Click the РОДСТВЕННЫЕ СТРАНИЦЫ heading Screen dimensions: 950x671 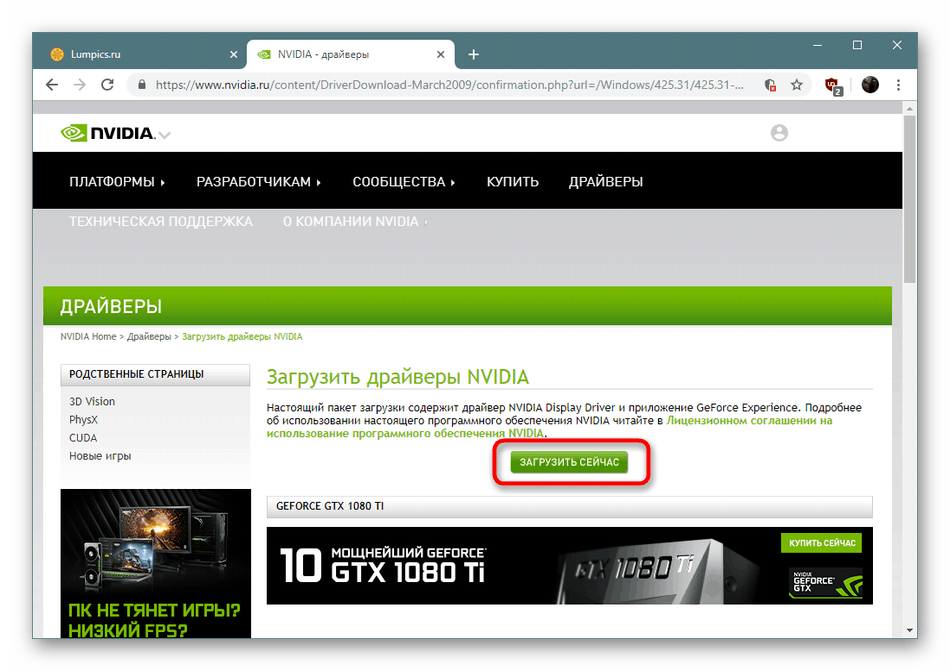click(x=155, y=374)
